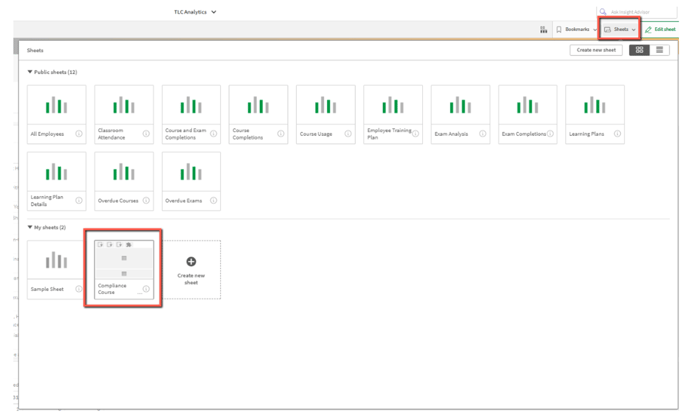Screen dimensions: 688x412
Task: Switch to grid view of sheets
Action: 639,49
